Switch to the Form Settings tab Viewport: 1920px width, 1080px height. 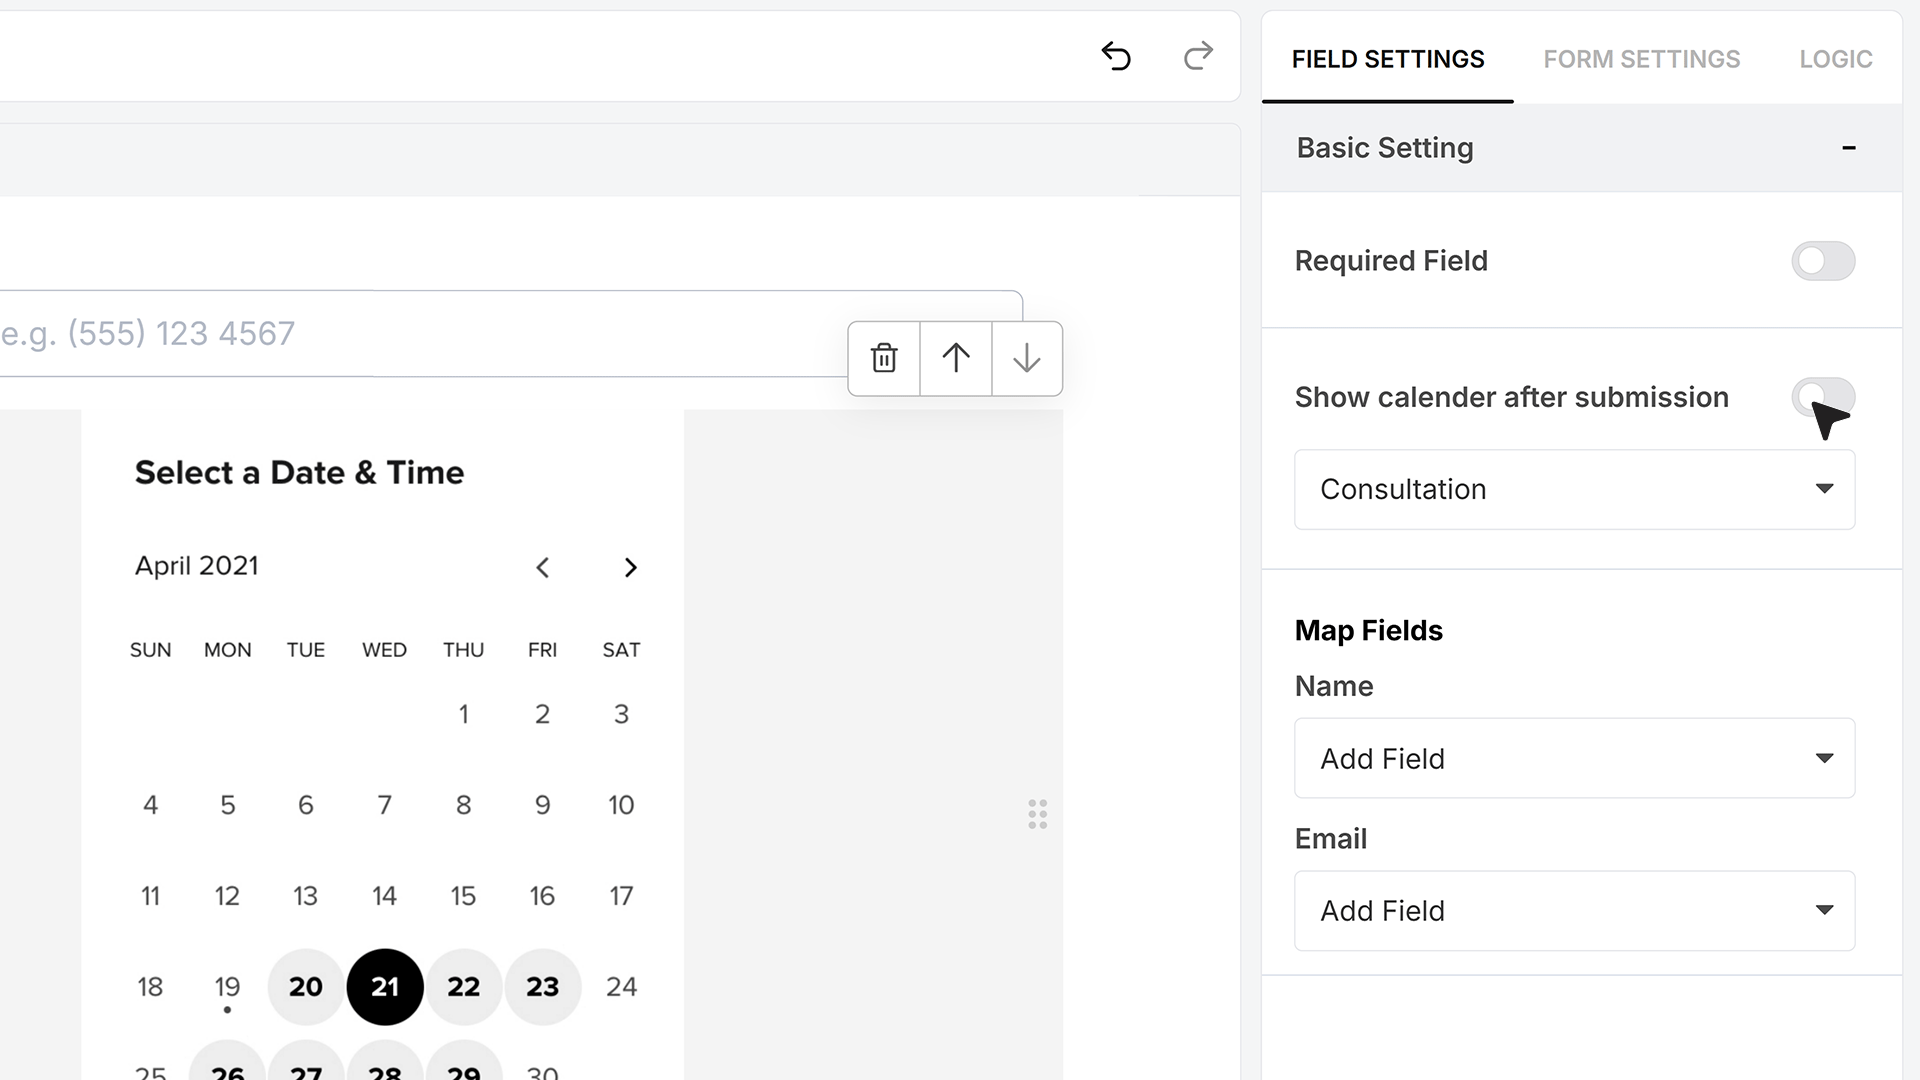pos(1642,59)
